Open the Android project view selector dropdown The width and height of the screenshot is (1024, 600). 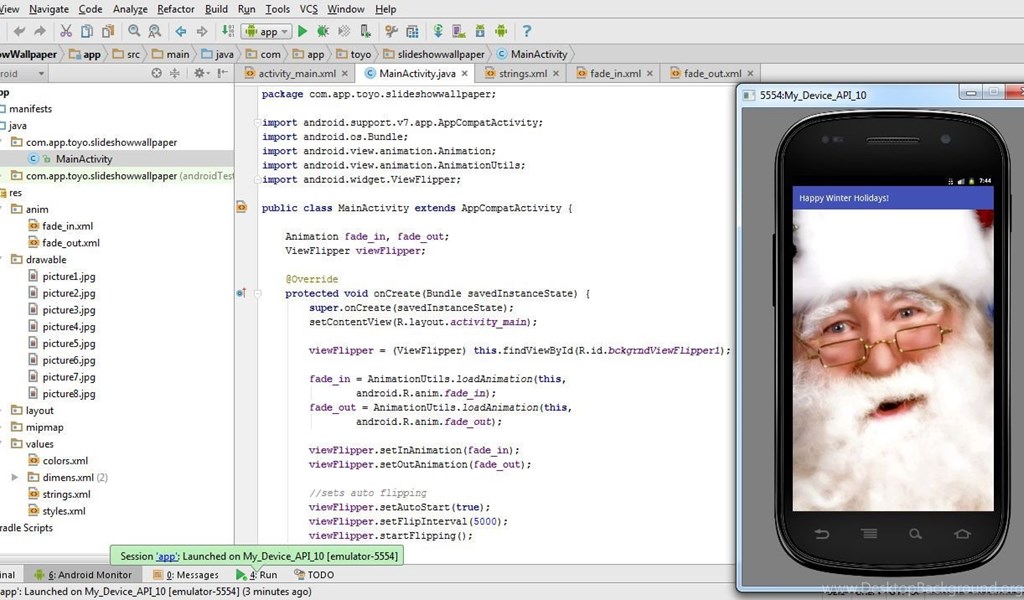(x=39, y=73)
